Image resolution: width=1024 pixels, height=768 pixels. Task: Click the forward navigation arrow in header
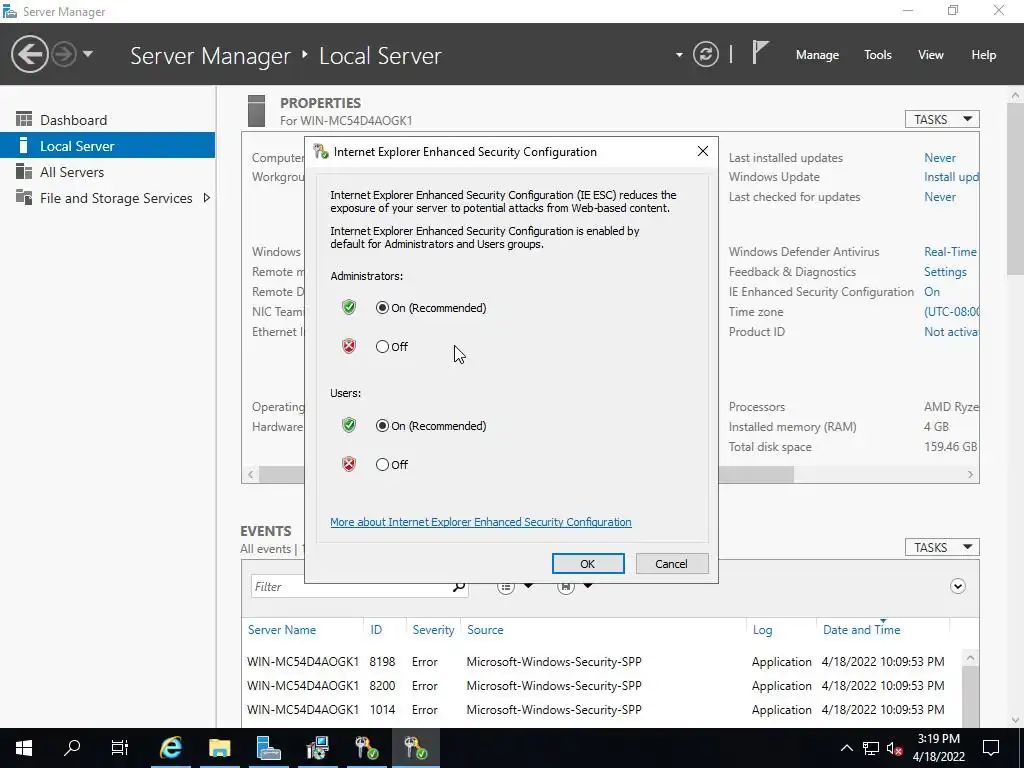pos(64,54)
